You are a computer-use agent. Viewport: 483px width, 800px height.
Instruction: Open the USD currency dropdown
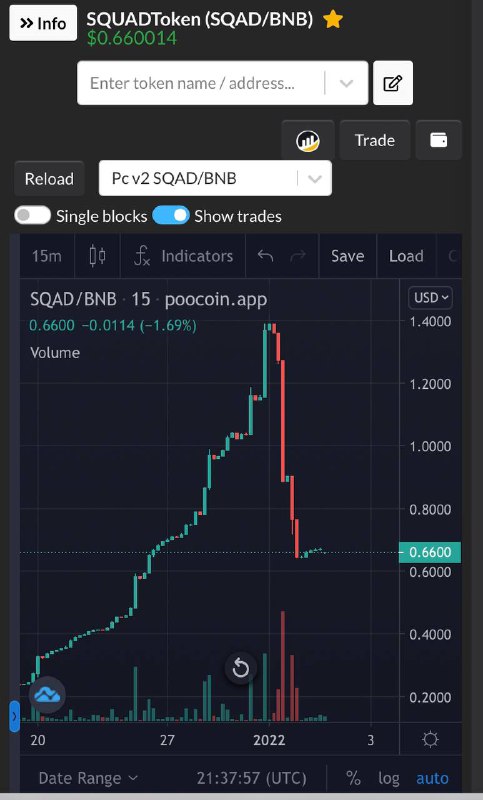[x=430, y=297]
